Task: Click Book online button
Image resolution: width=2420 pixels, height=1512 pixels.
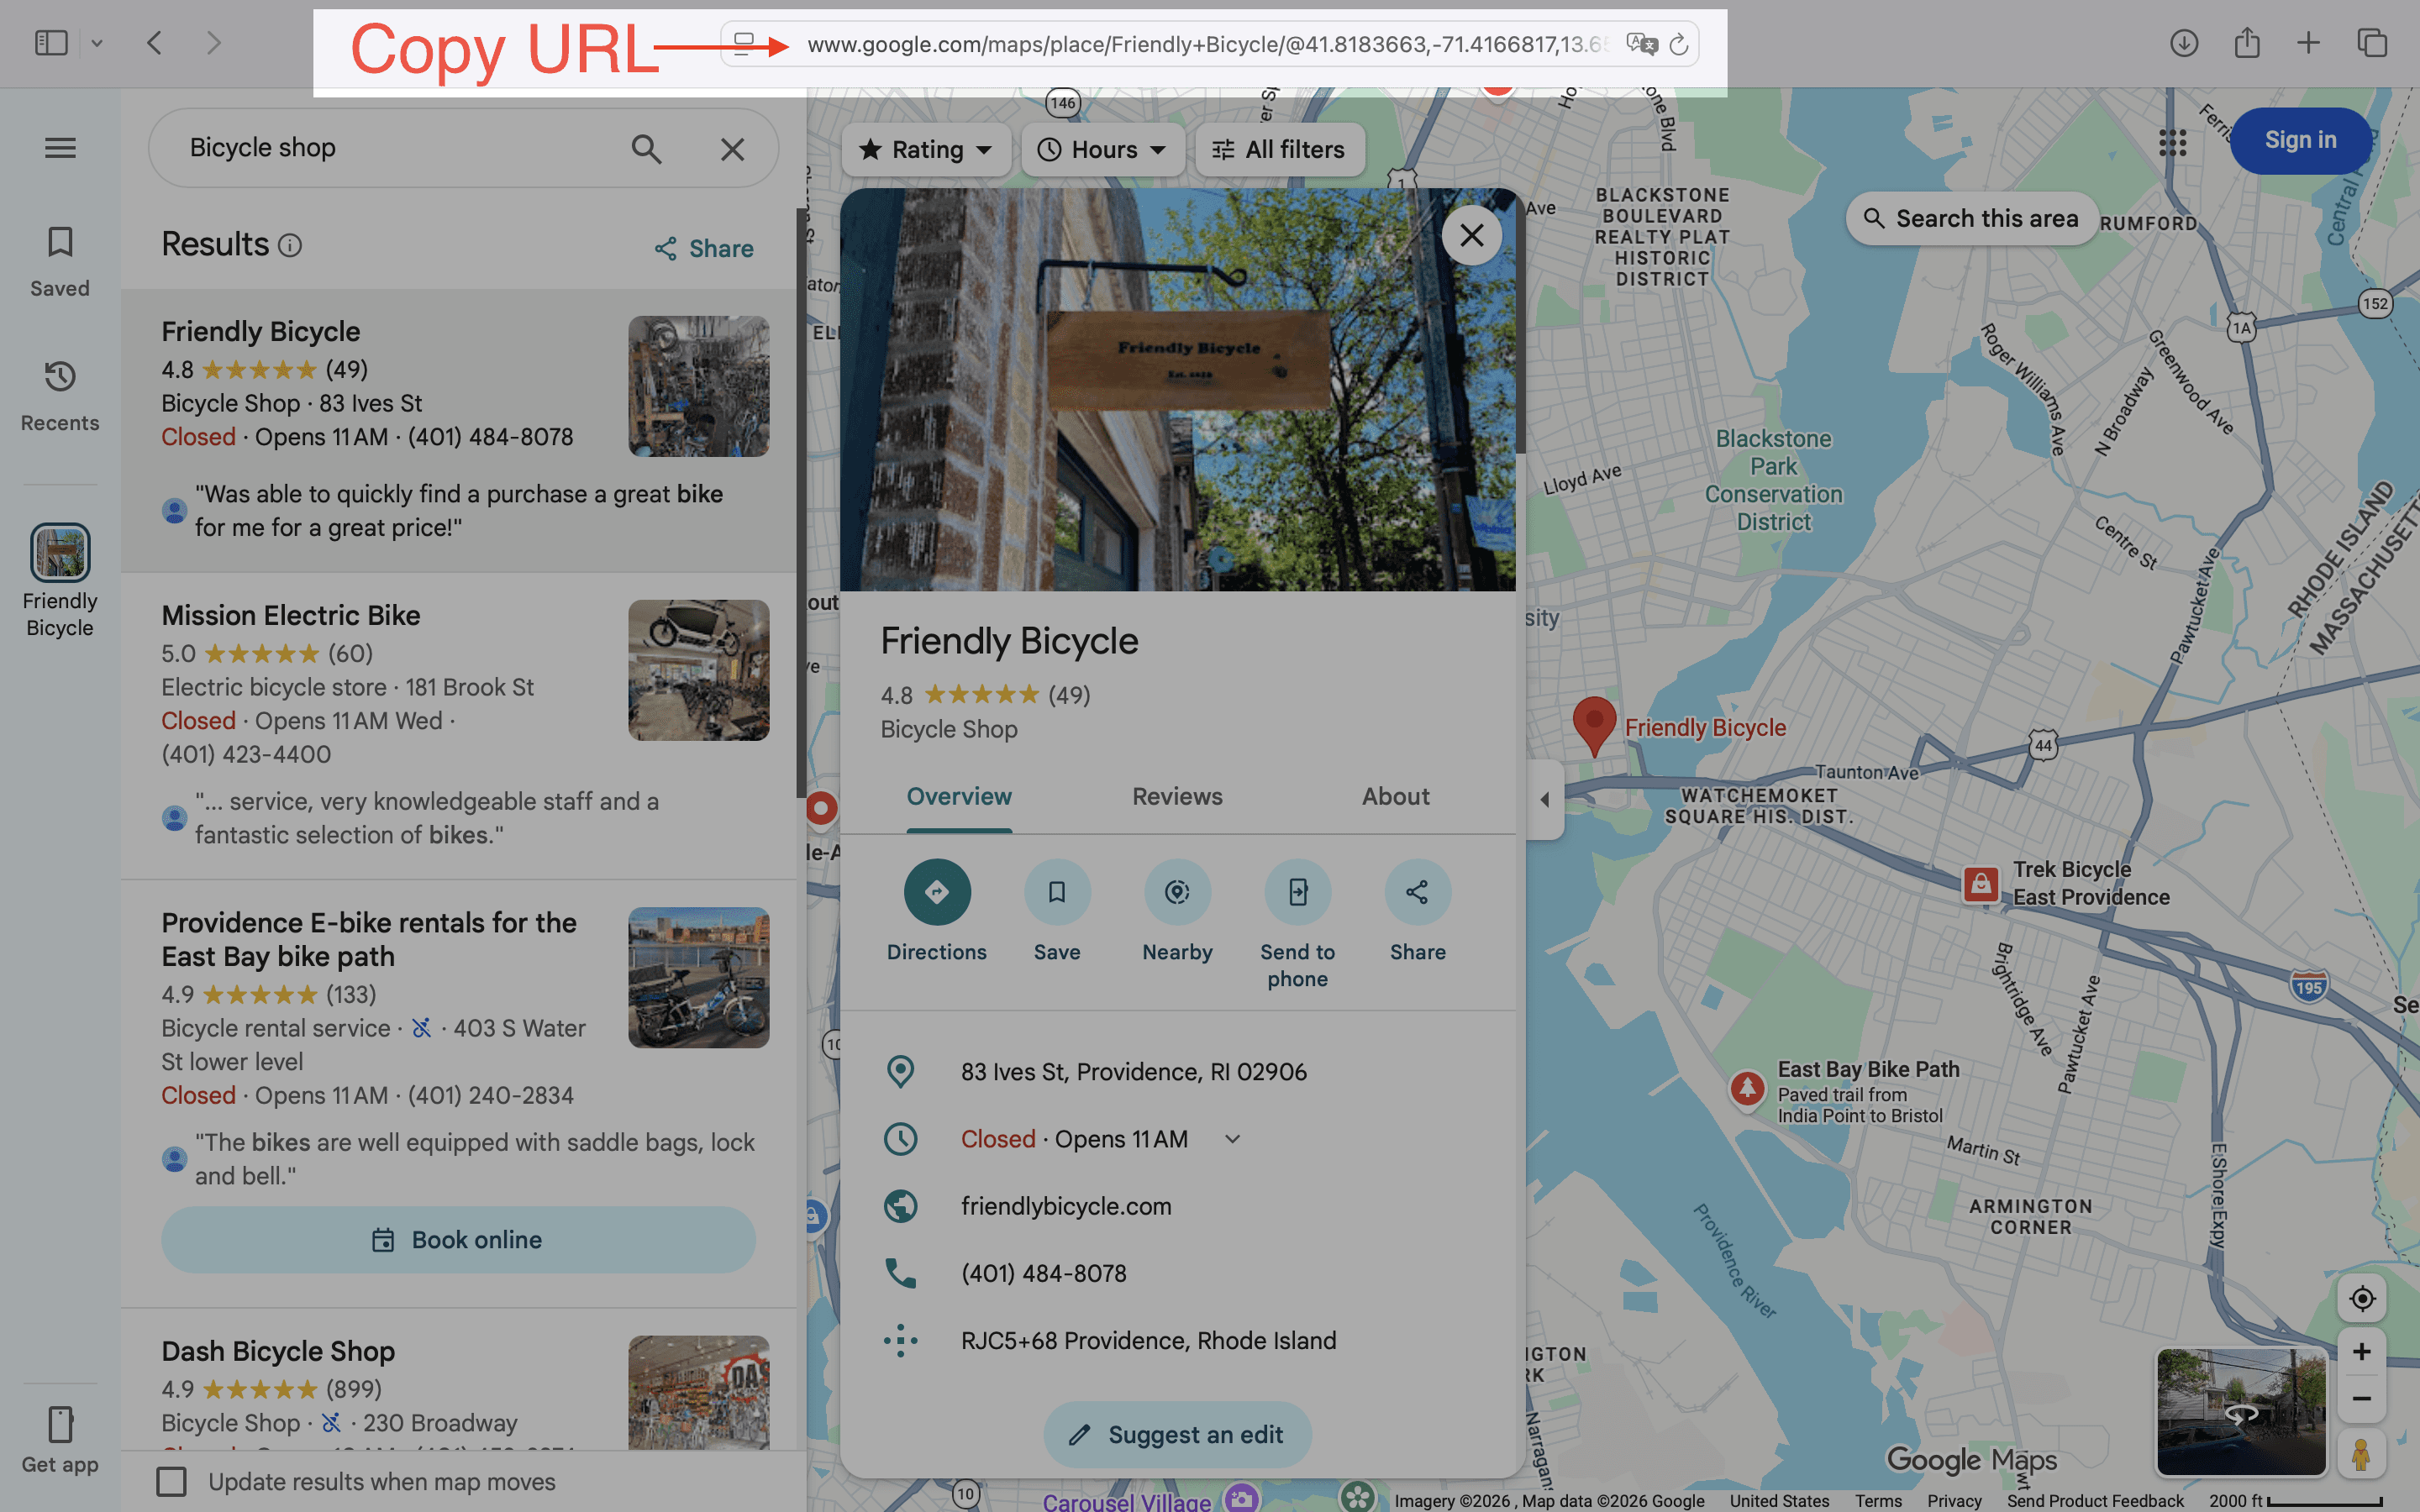Action: 458,1240
